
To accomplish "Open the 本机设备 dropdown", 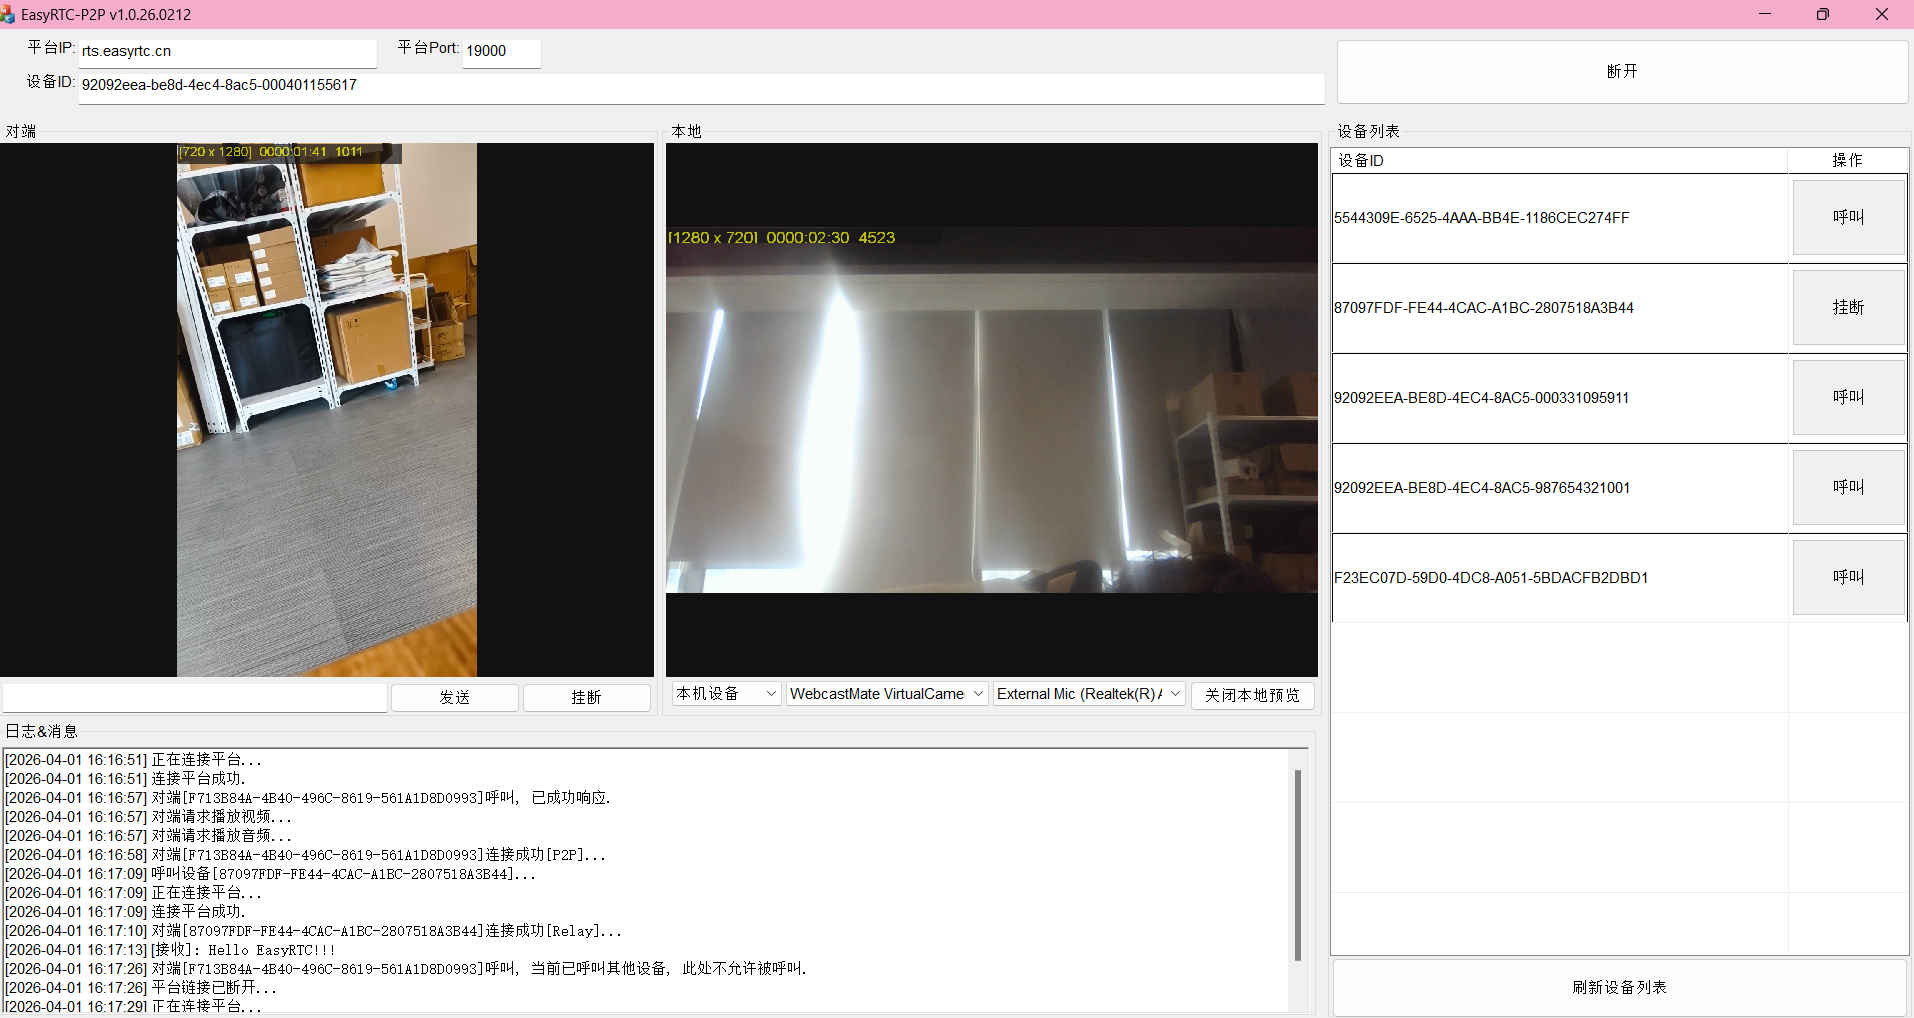I will click(x=725, y=694).
